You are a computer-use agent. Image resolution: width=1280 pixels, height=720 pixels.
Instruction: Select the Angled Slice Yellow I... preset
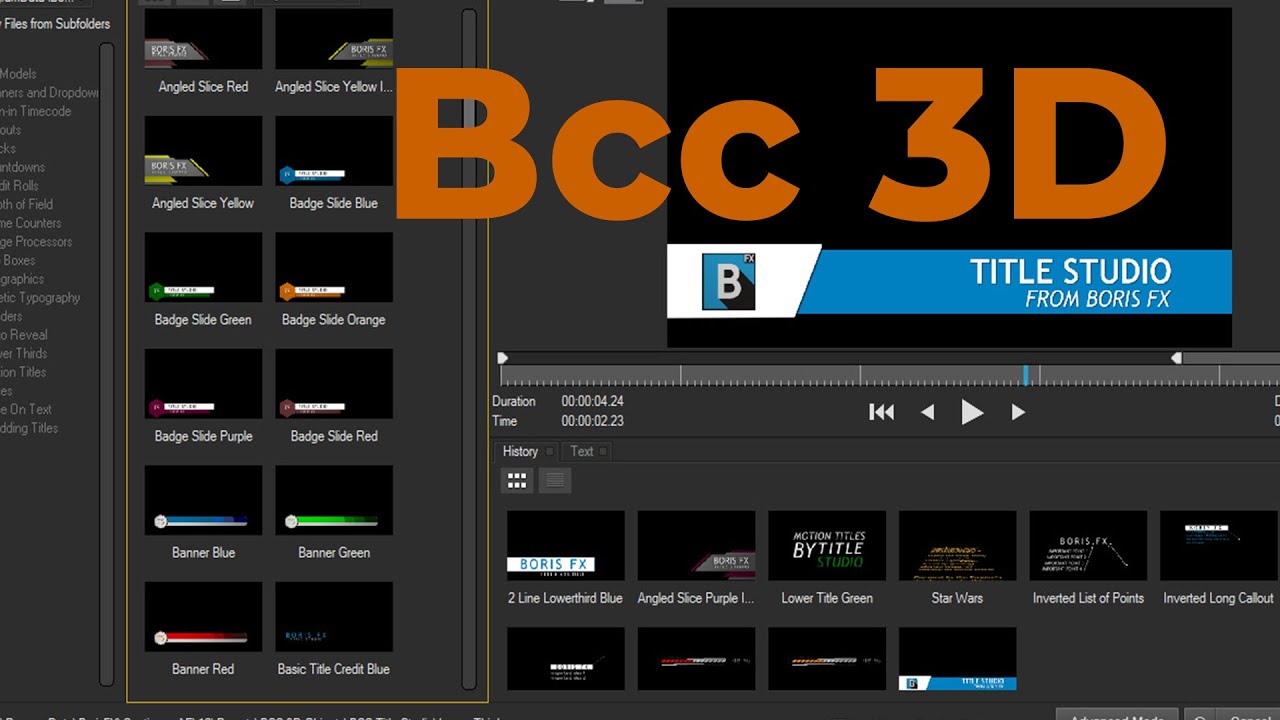pyautogui.click(x=334, y=51)
